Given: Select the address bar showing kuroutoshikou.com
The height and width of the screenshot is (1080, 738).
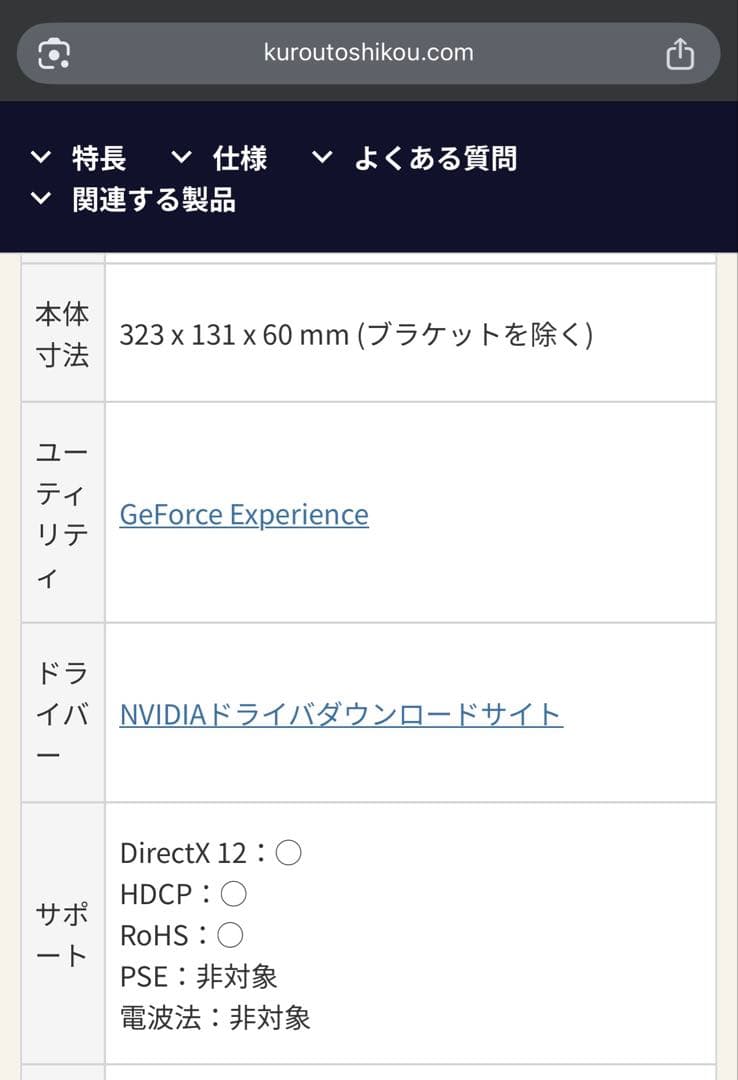Looking at the screenshot, I should point(368,52).
